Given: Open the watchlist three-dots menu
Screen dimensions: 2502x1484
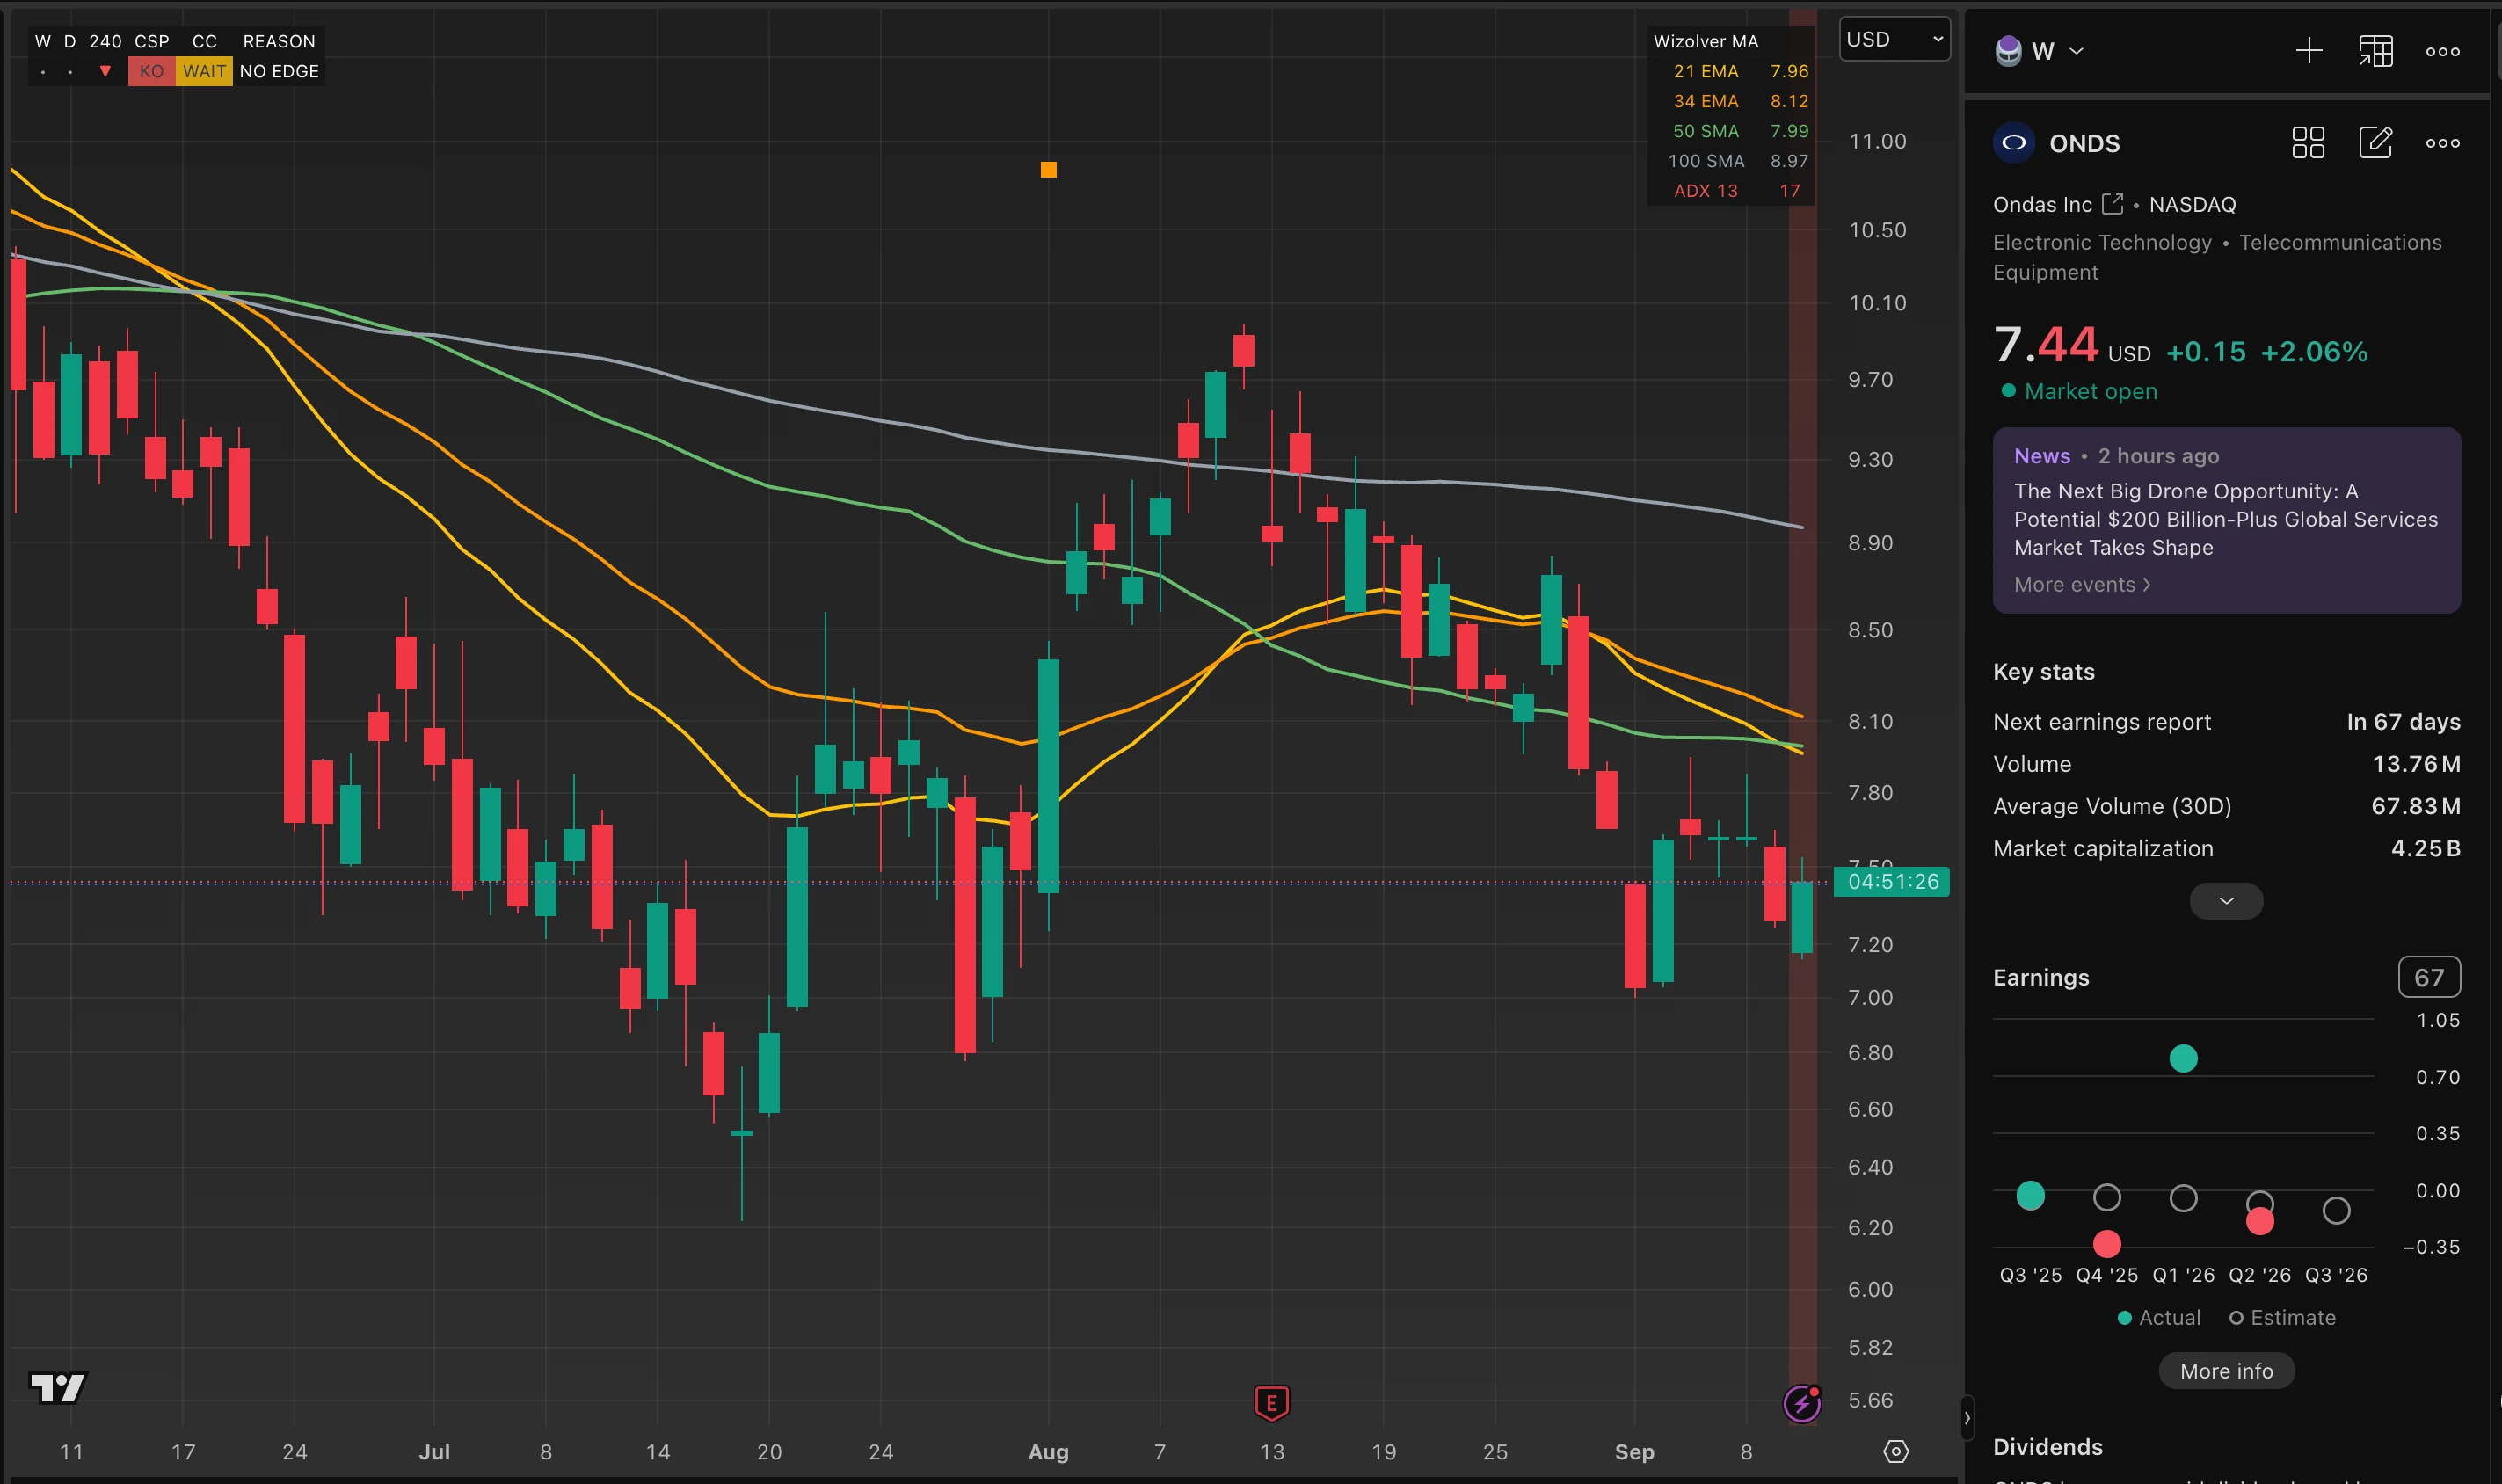Looking at the screenshot, I should click(x=2443, y=51).
